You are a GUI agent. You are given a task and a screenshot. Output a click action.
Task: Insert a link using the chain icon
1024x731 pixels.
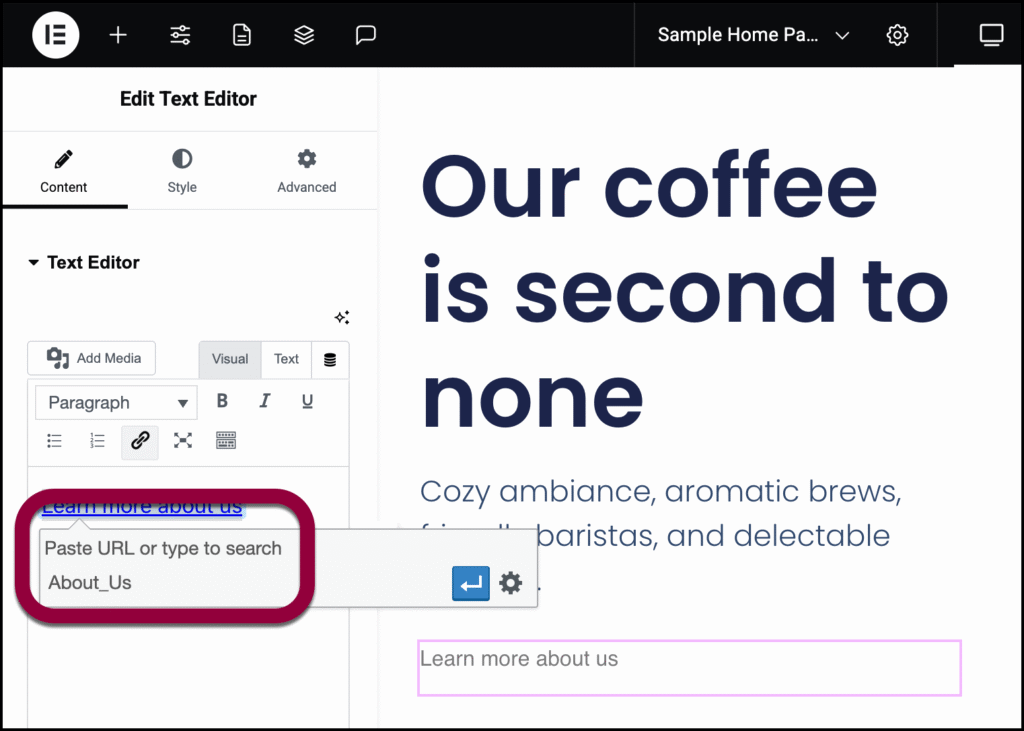tap(139, 441)
